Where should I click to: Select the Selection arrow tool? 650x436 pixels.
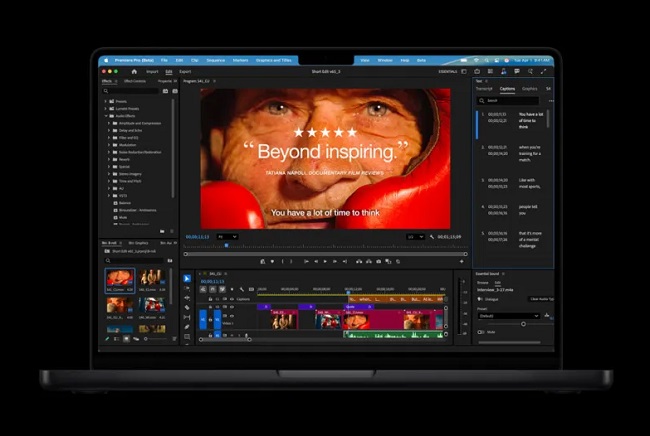187,279
